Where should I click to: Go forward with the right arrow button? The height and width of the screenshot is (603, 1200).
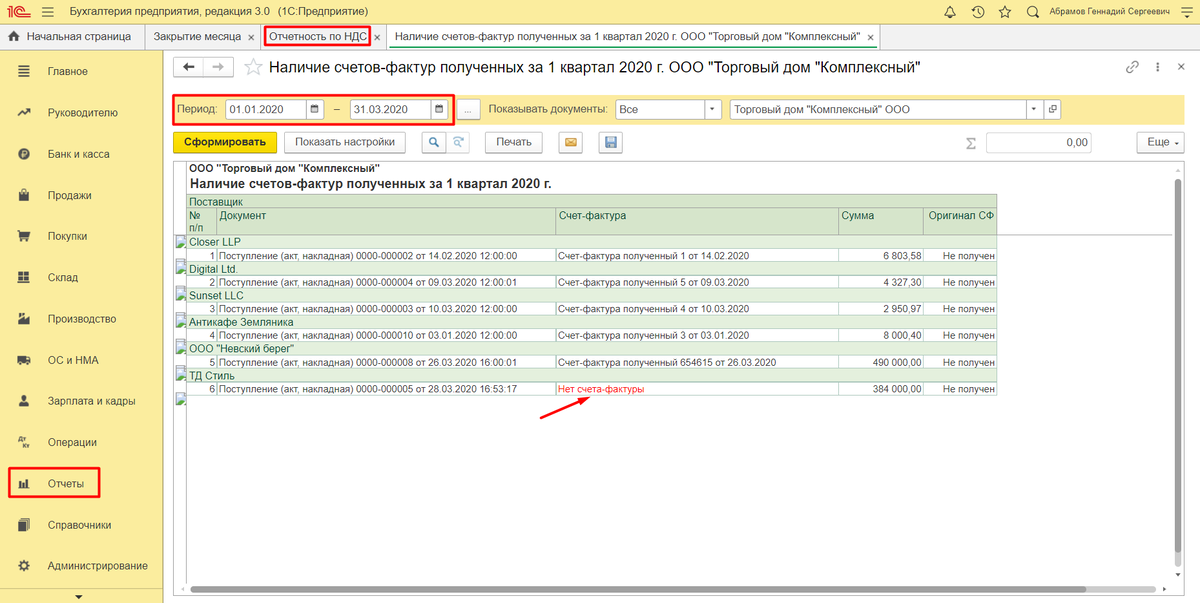[220, 67]
